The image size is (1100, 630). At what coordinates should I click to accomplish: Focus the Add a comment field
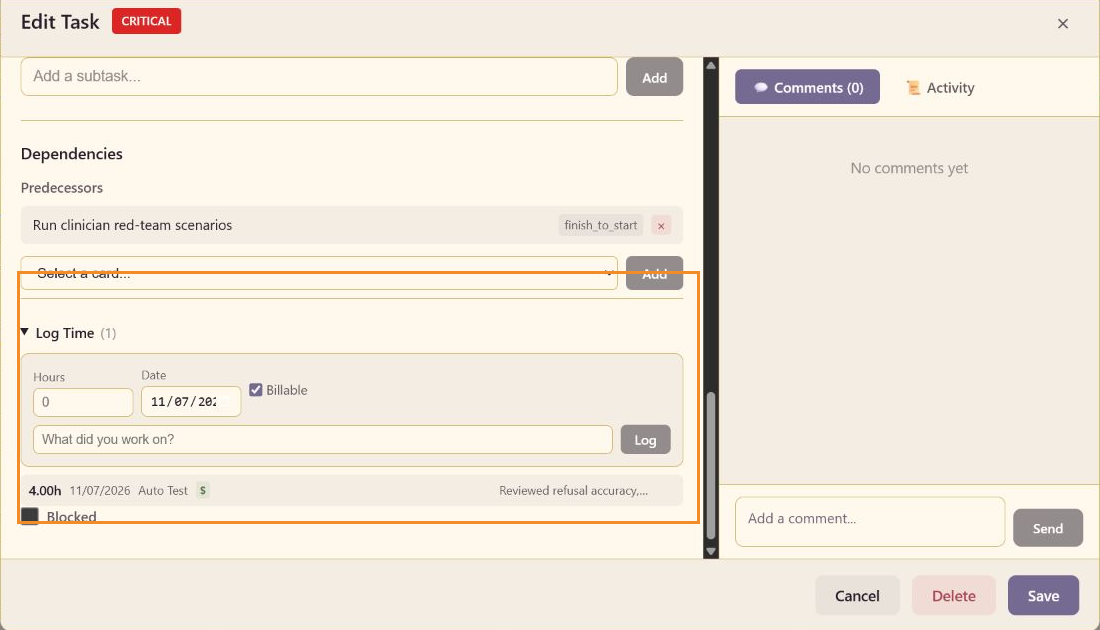coord(870,521)
